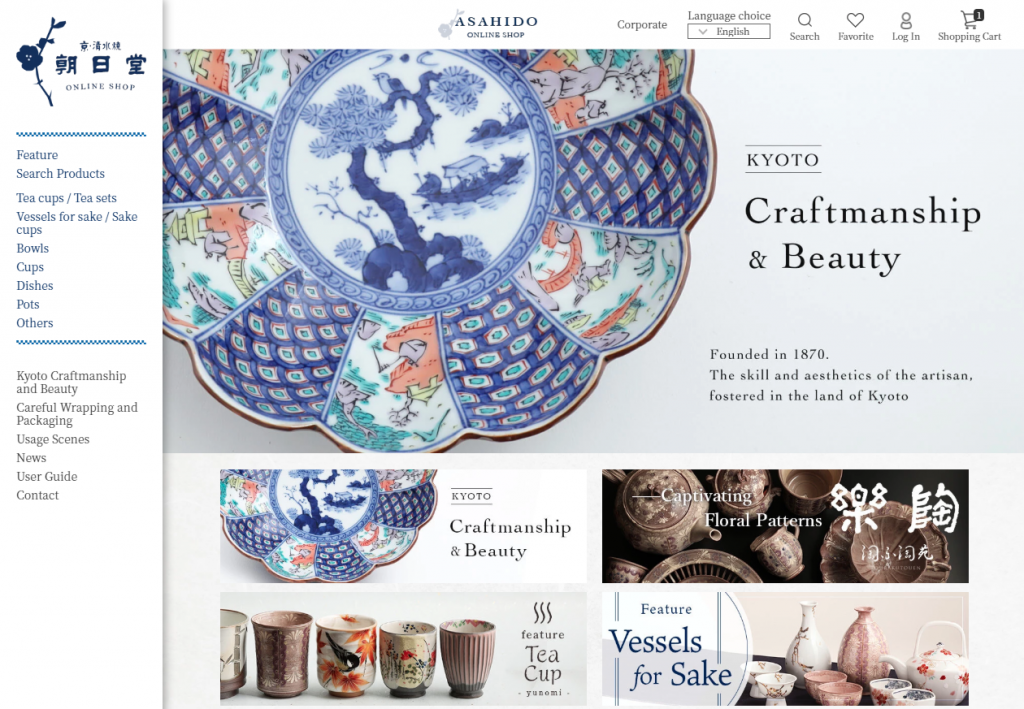
Task: Go to Vessels for sake / Sake cups
Action: pos(77,223)
